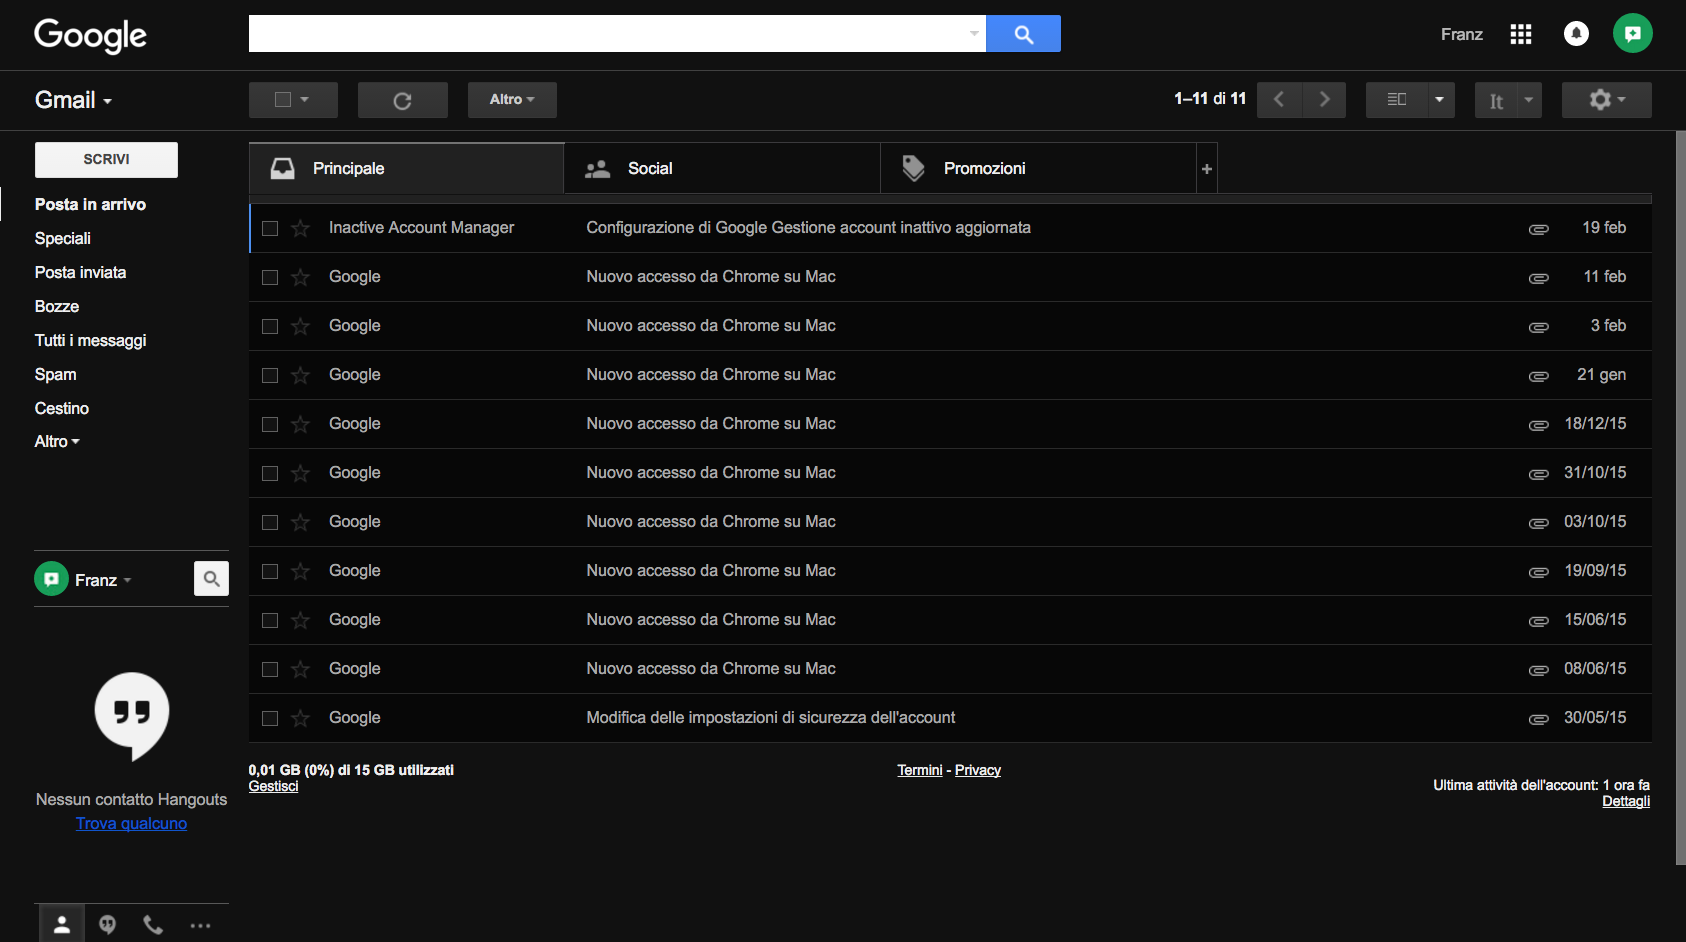1686x942 pixels.
Task: Add a new inbox tab with plus
Action: click(1207, 168)
